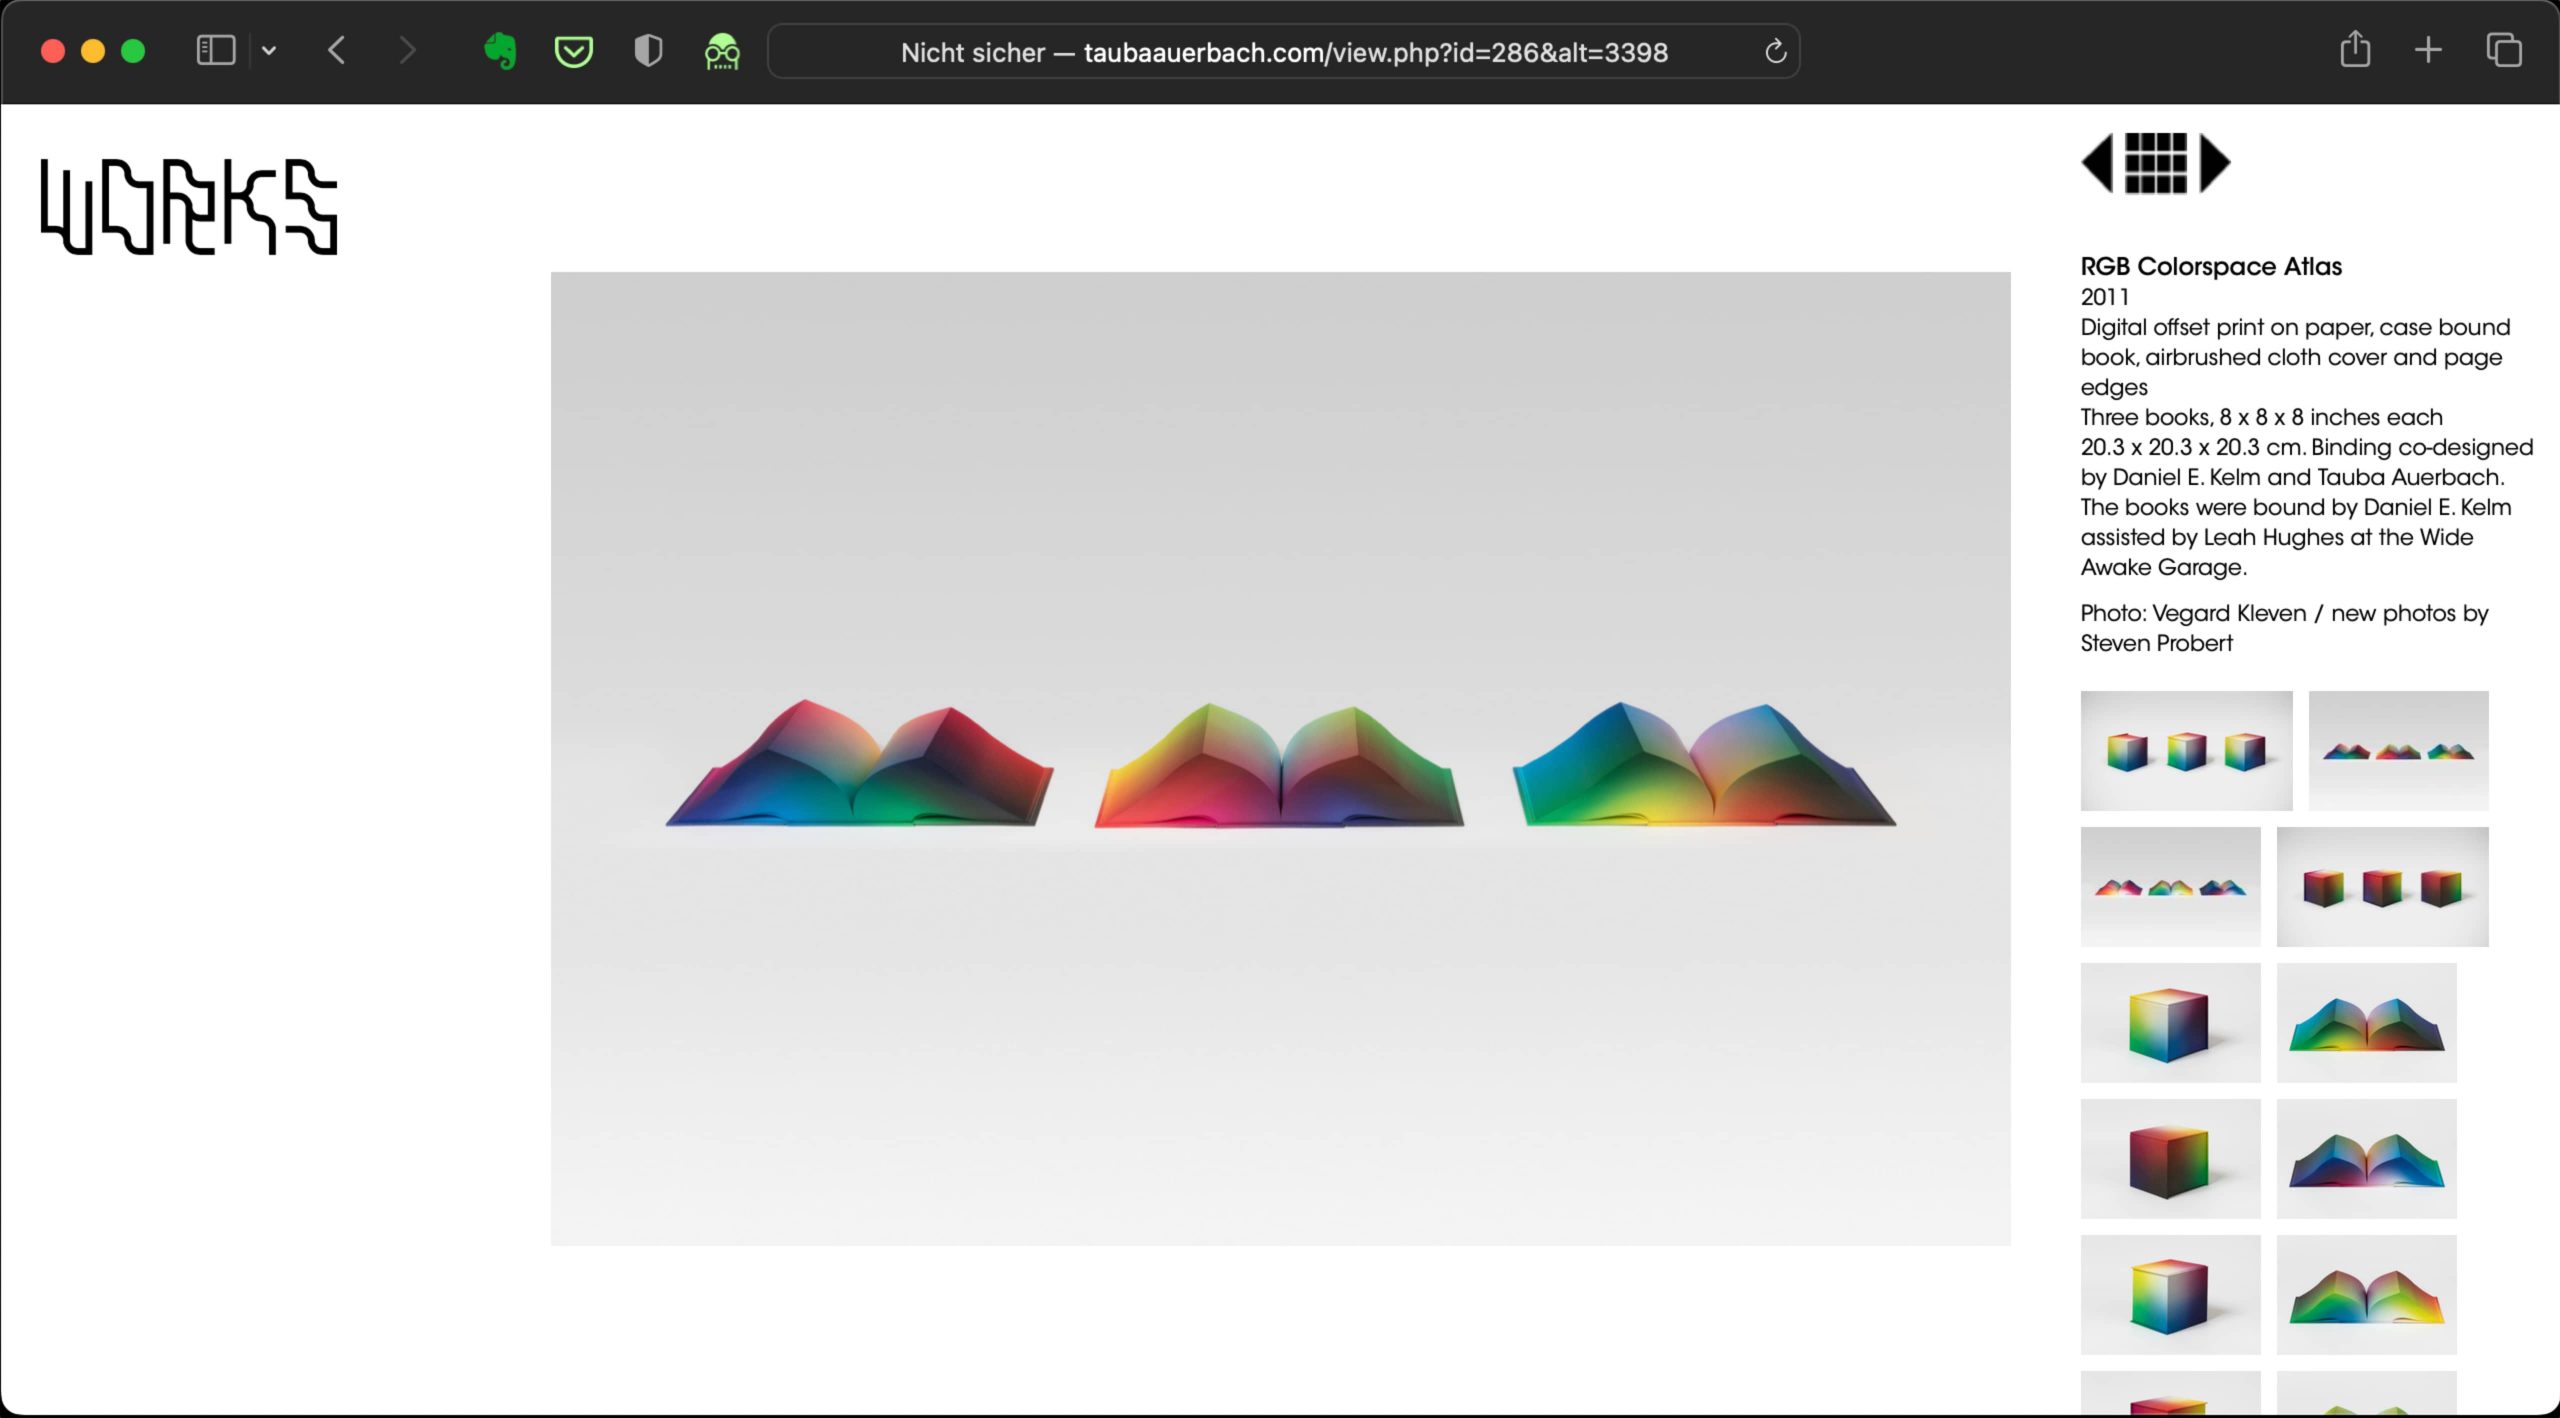
Task: Select first-row thumbnail of three open books
Action: tap(2398, 750)
